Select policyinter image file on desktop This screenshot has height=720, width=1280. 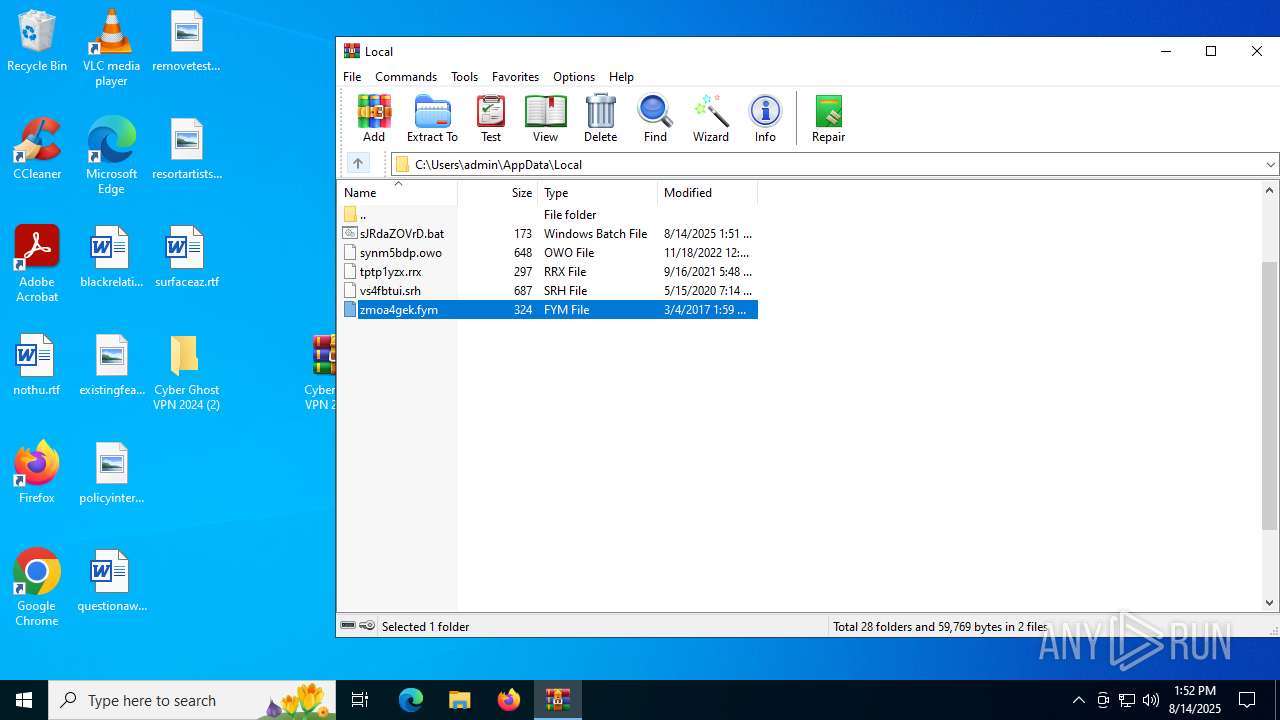click(111, 473)
